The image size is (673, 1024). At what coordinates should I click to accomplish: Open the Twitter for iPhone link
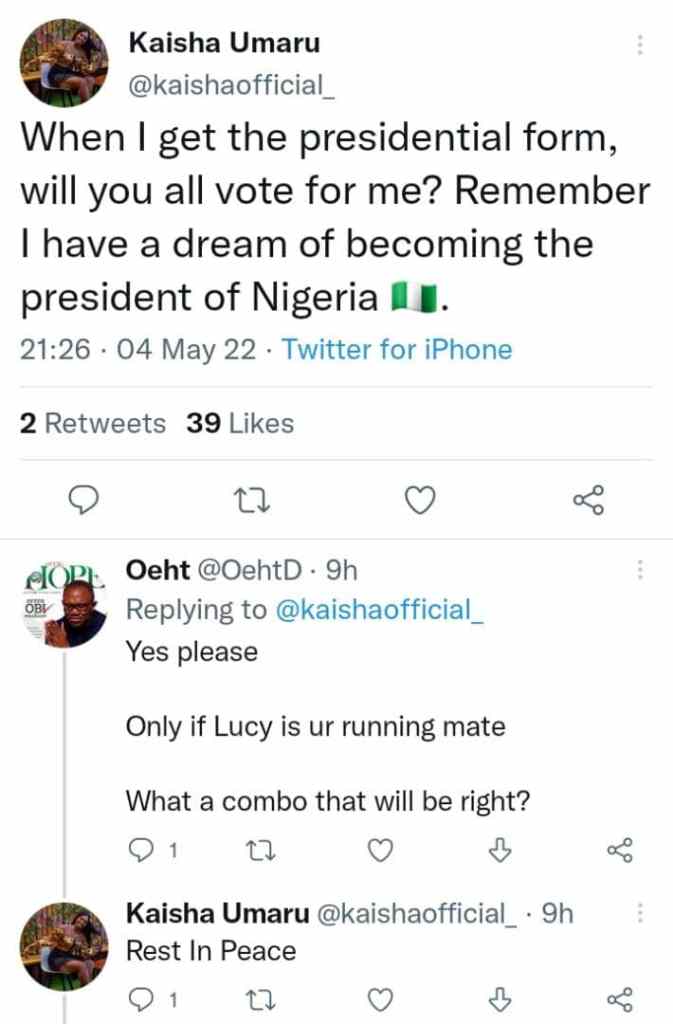(397, 350)
